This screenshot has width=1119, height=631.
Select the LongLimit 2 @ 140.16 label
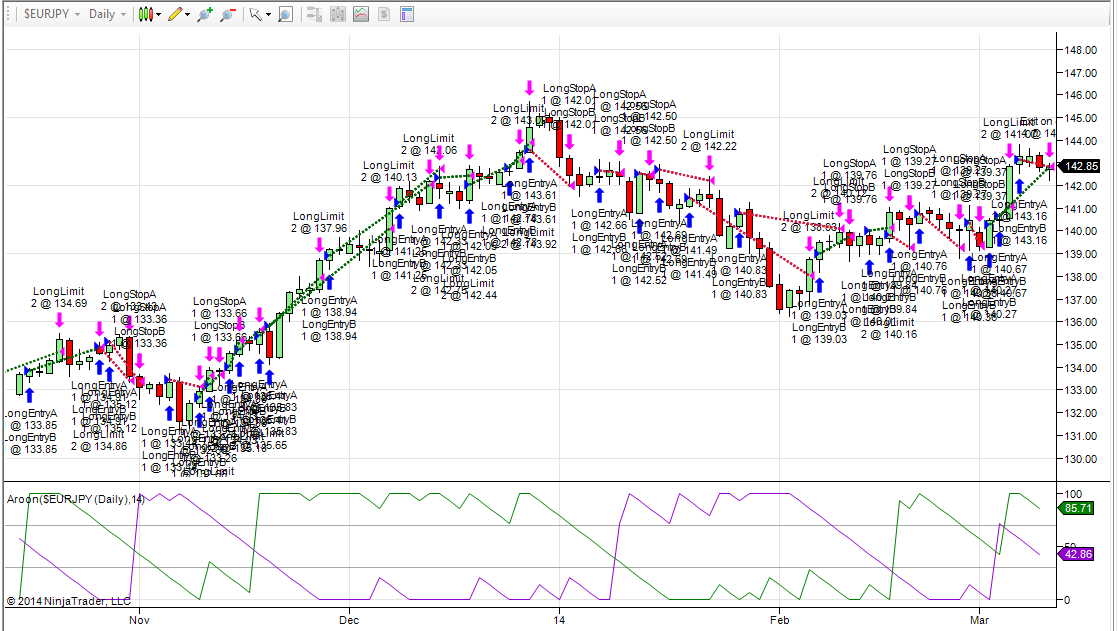point(888,328)
